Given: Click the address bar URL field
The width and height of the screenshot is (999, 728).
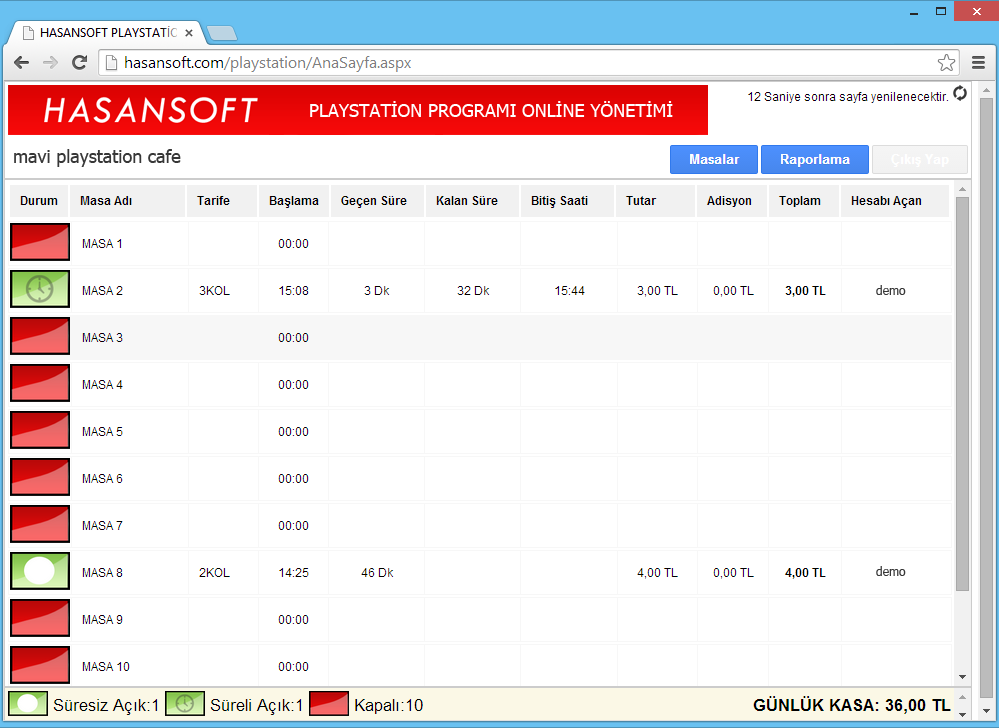Looking at the screenshot, I should point(520,63).
